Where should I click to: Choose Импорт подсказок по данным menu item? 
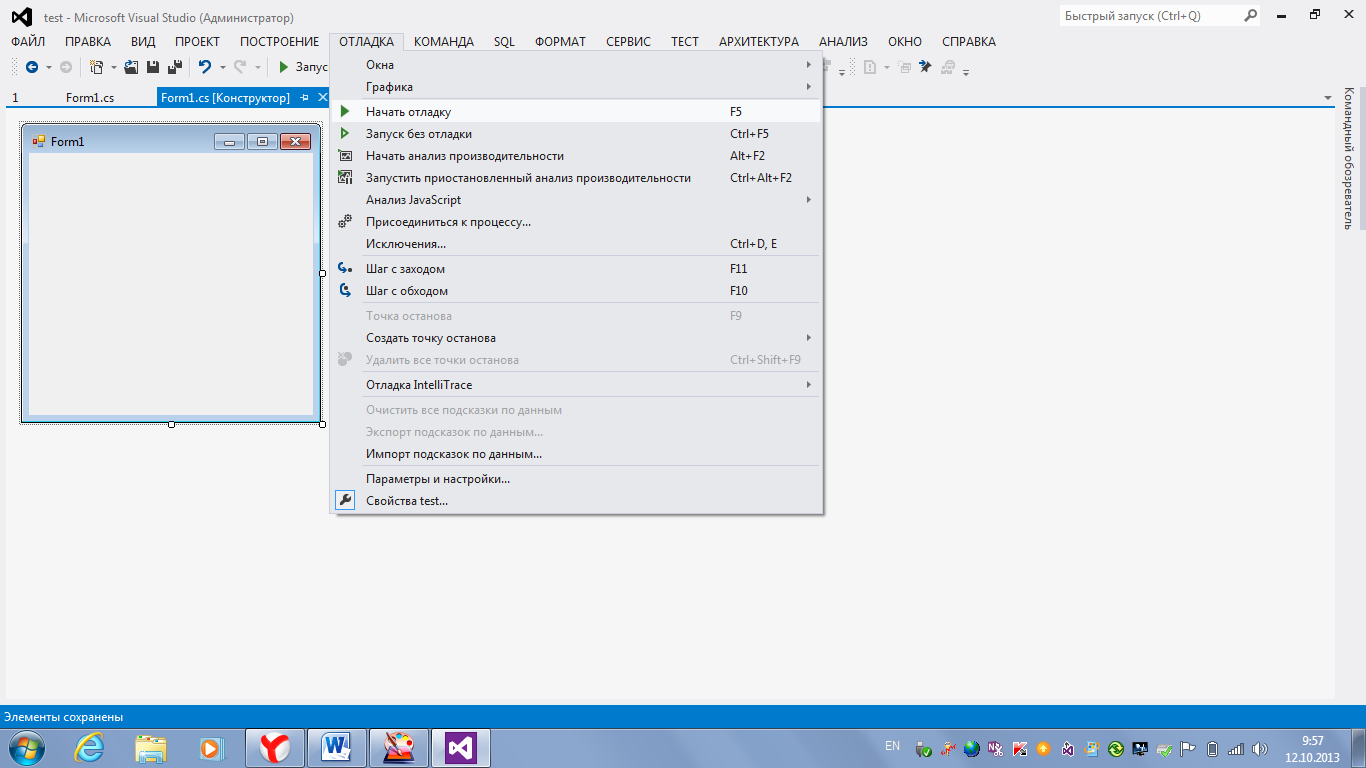click(576, 453)
